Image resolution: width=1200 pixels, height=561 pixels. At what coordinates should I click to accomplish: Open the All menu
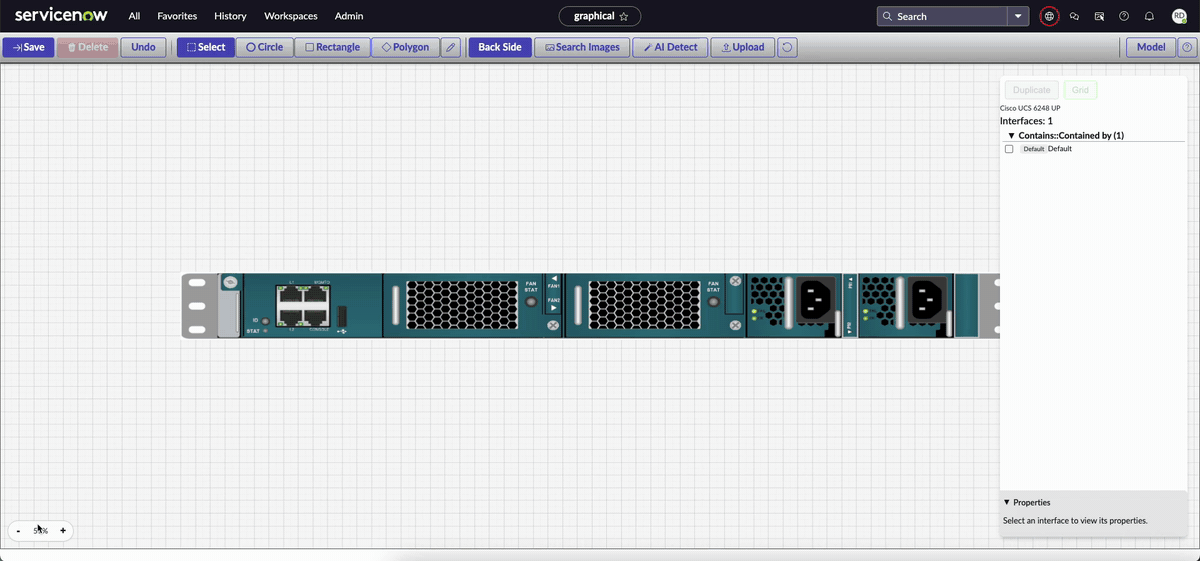coord(134,16)
